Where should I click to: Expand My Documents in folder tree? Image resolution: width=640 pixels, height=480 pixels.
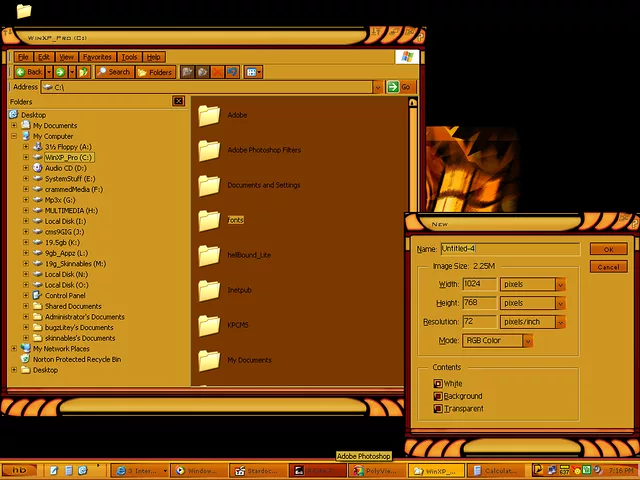(x=14, y=125)
